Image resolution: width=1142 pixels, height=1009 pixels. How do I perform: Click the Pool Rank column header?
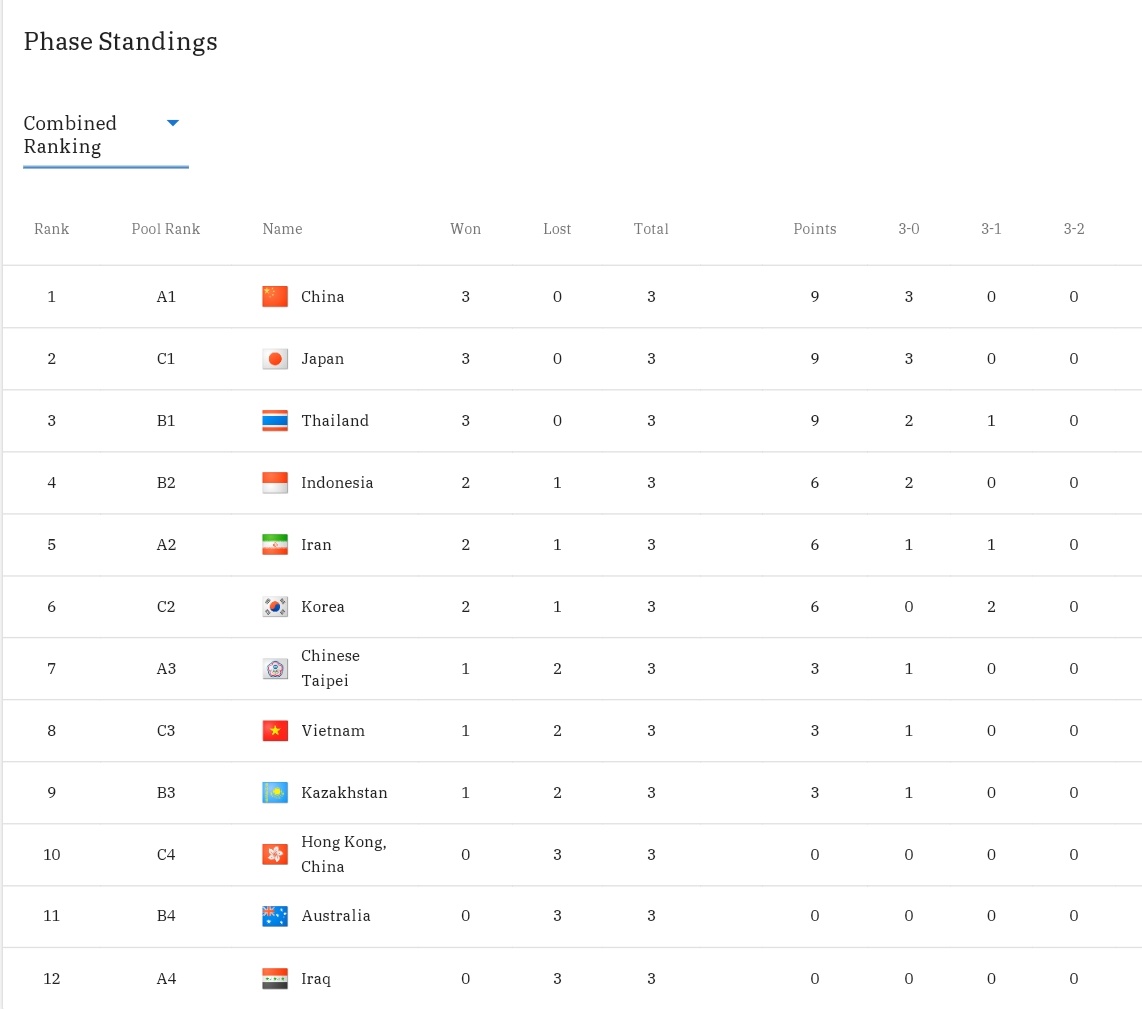(165, 229)
